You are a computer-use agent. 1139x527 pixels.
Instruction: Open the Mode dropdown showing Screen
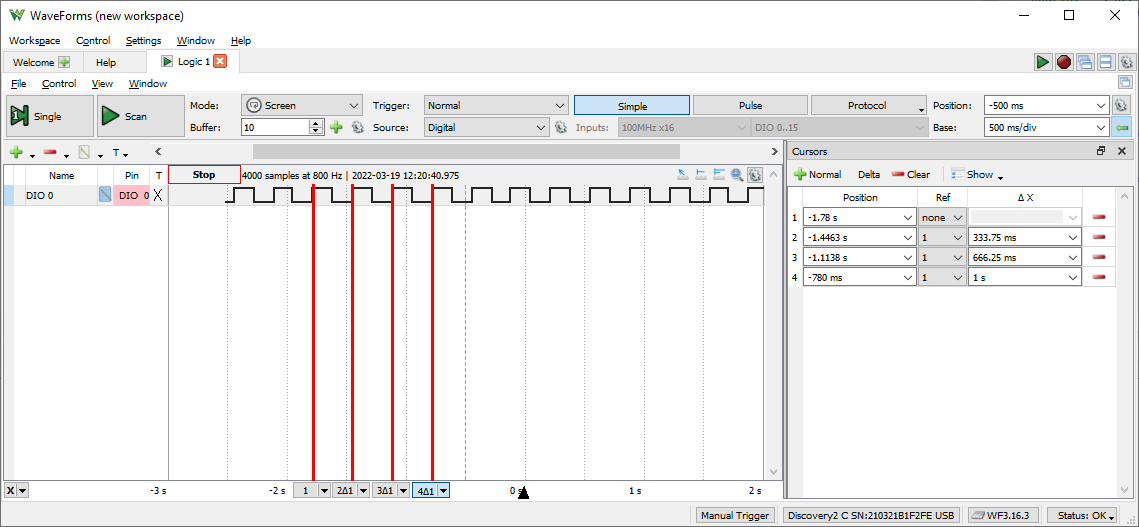tap(302, 105)
